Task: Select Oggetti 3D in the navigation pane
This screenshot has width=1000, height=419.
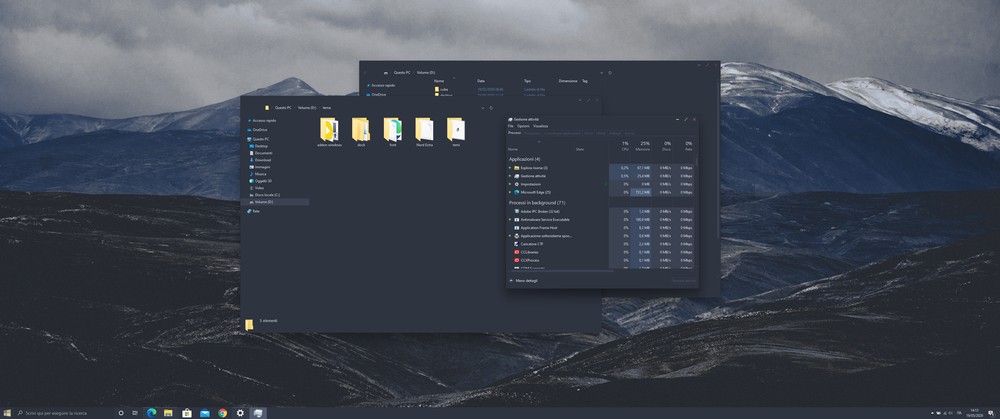Action: pyautogui.click(x=264, y=181)
